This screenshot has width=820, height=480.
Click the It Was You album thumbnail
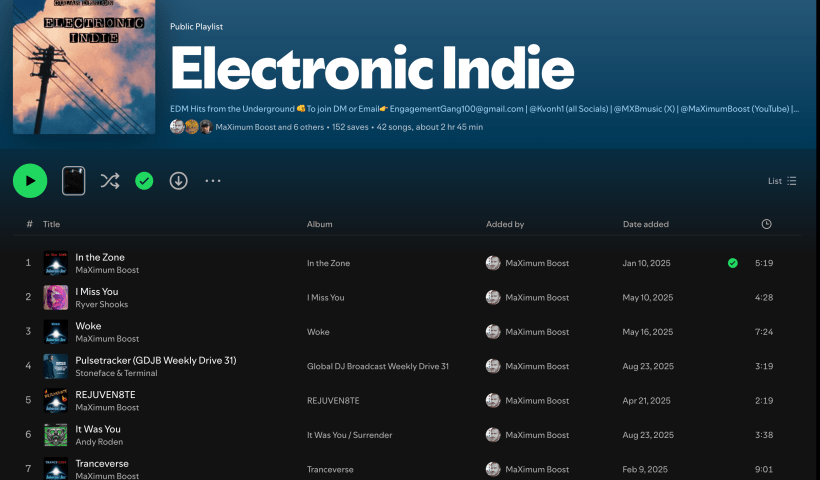point(56,435)
